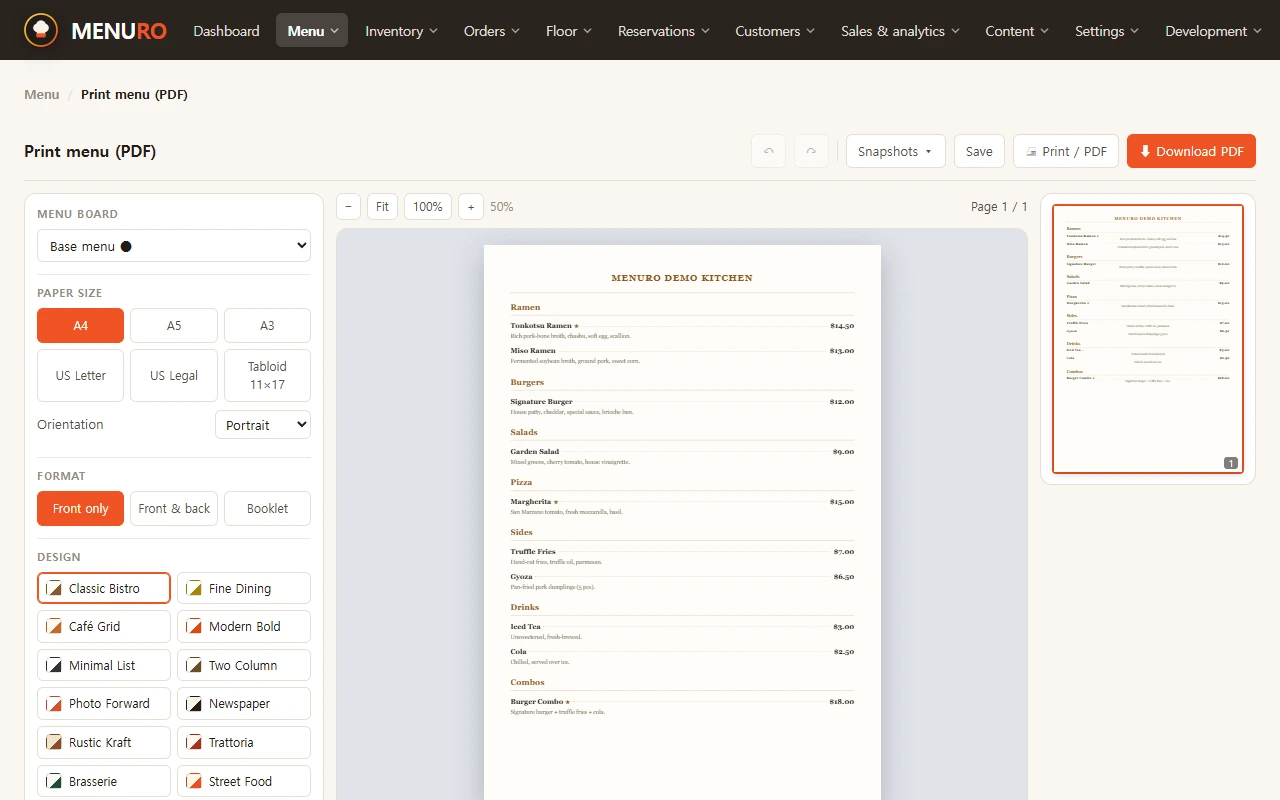The image size is (1280, 800).
Task: Click the Tonkotsu Ramen item in preview
Action: [682, 330]
